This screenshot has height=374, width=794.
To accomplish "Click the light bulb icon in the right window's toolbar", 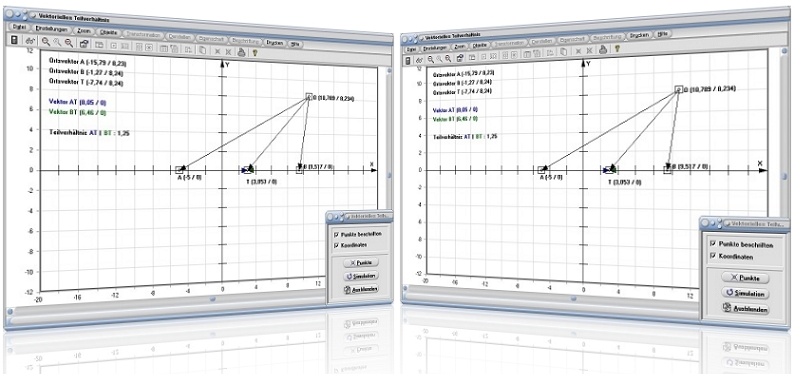I will 617,49.
